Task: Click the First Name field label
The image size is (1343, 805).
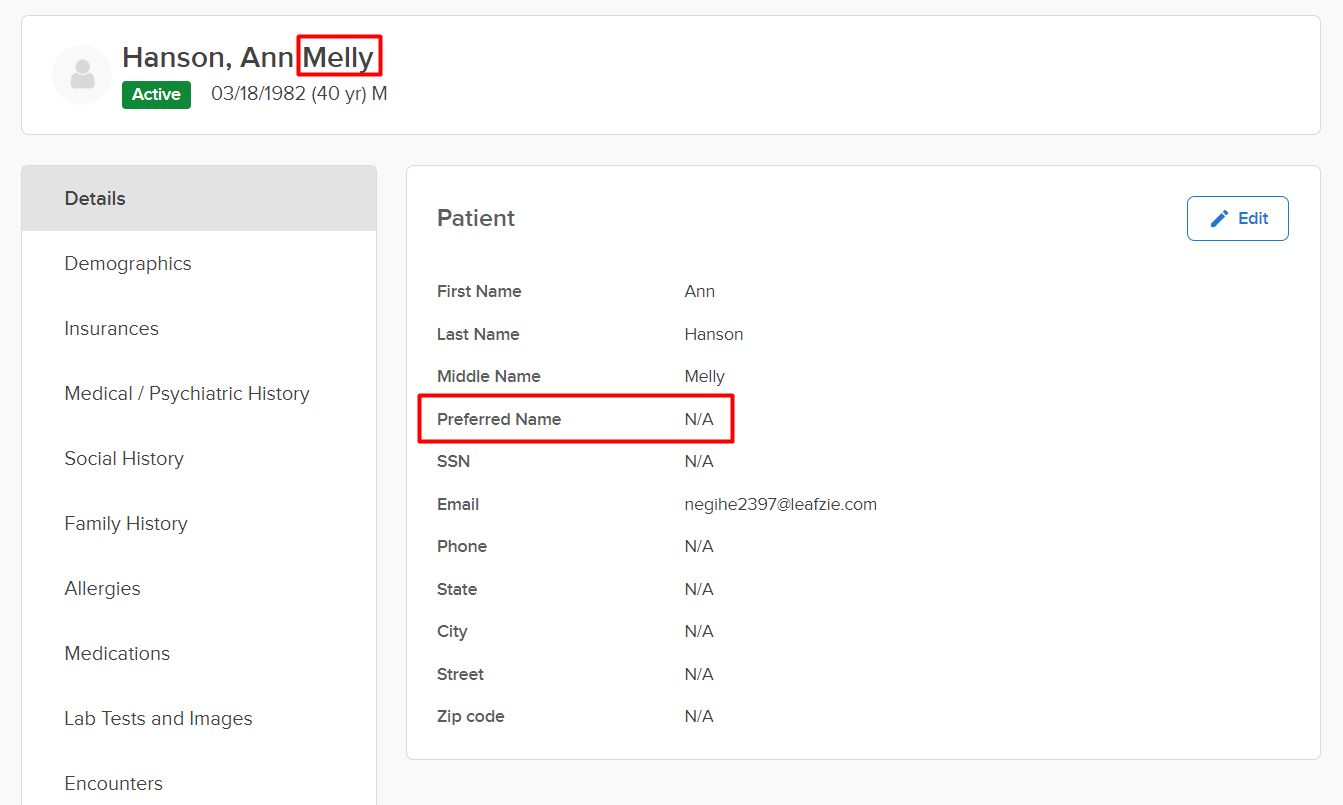Action: click(479, 291)
